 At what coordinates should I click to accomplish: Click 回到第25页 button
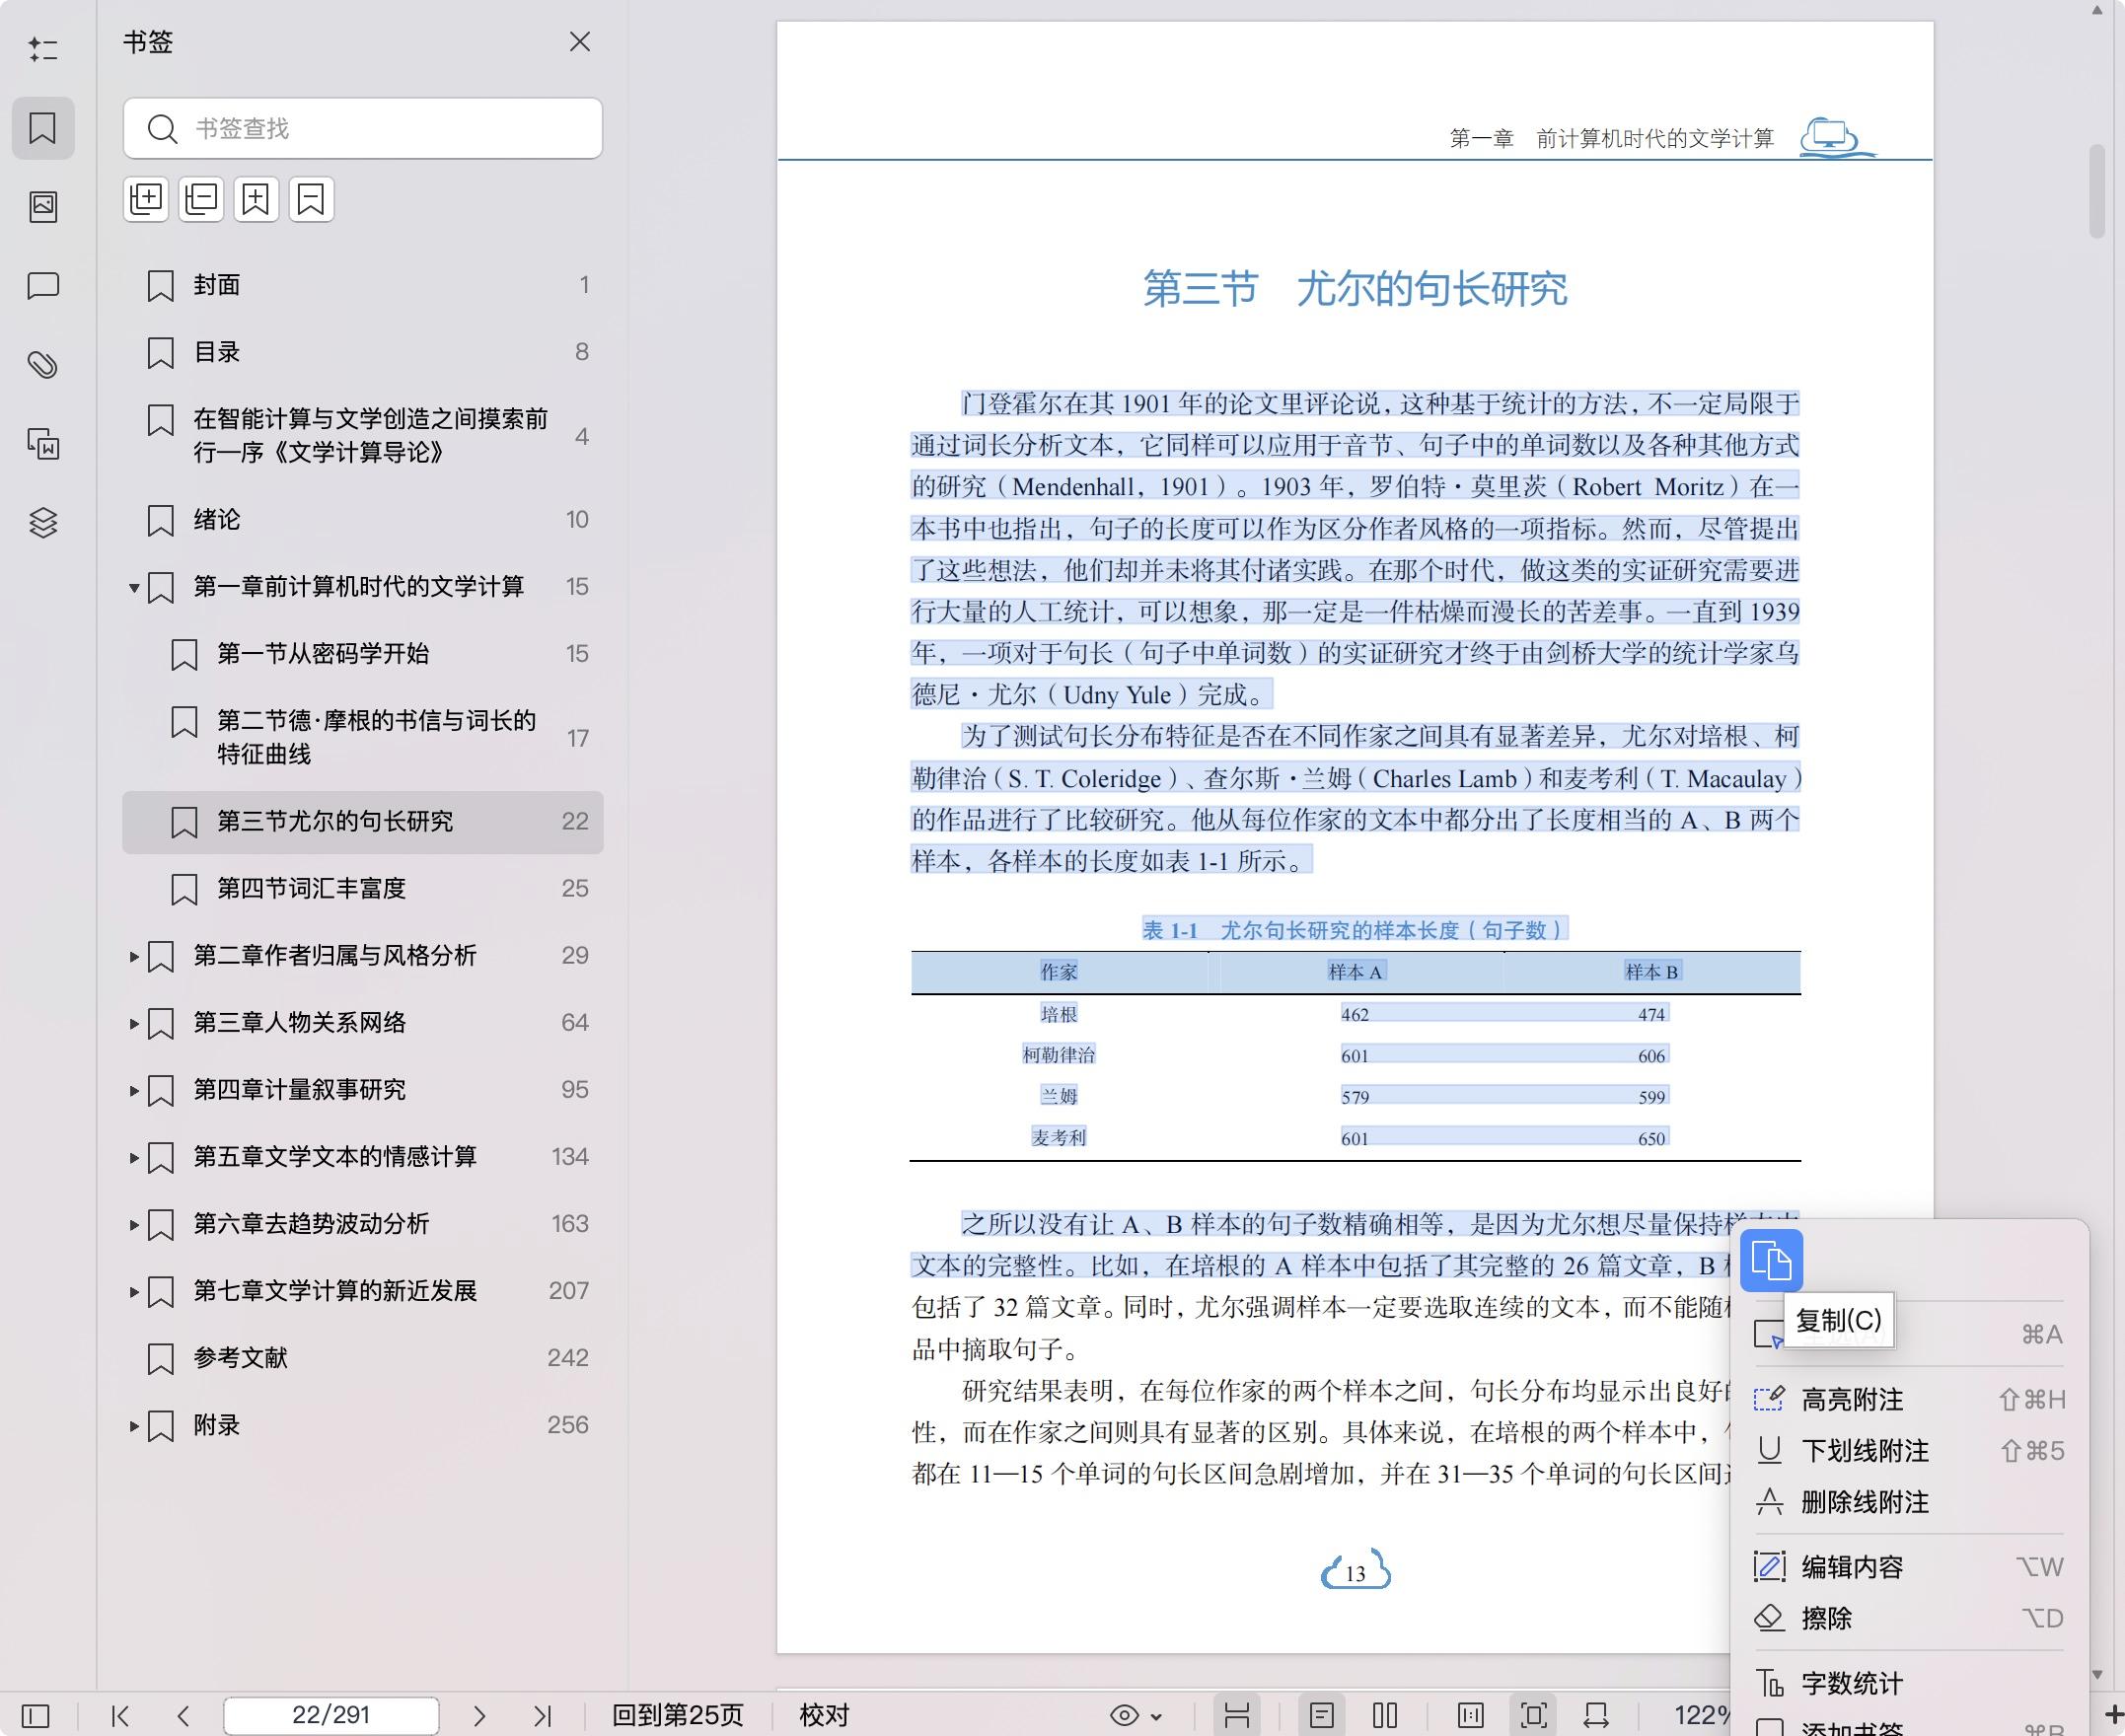point(678,1715)
